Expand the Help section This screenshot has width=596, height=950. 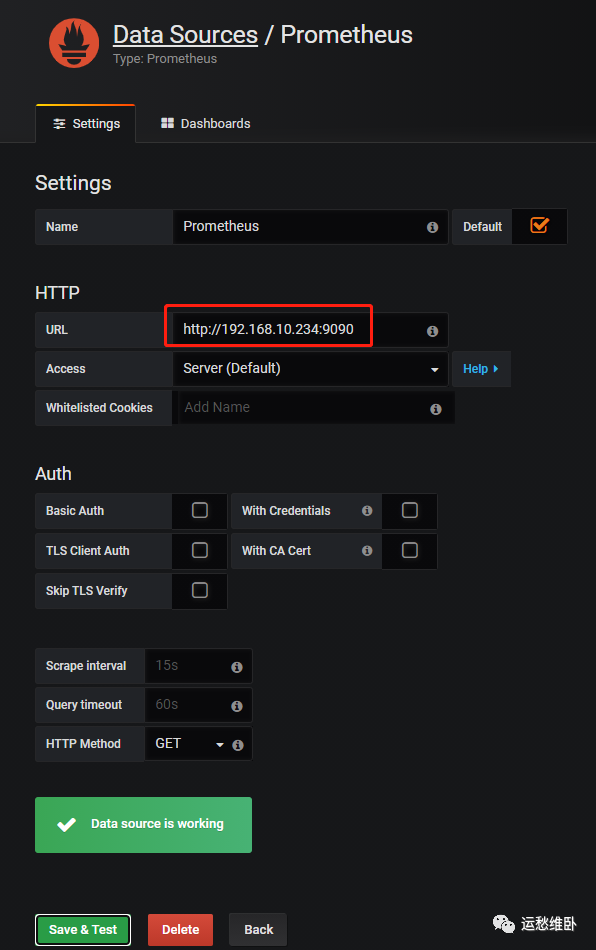[481, 368]
